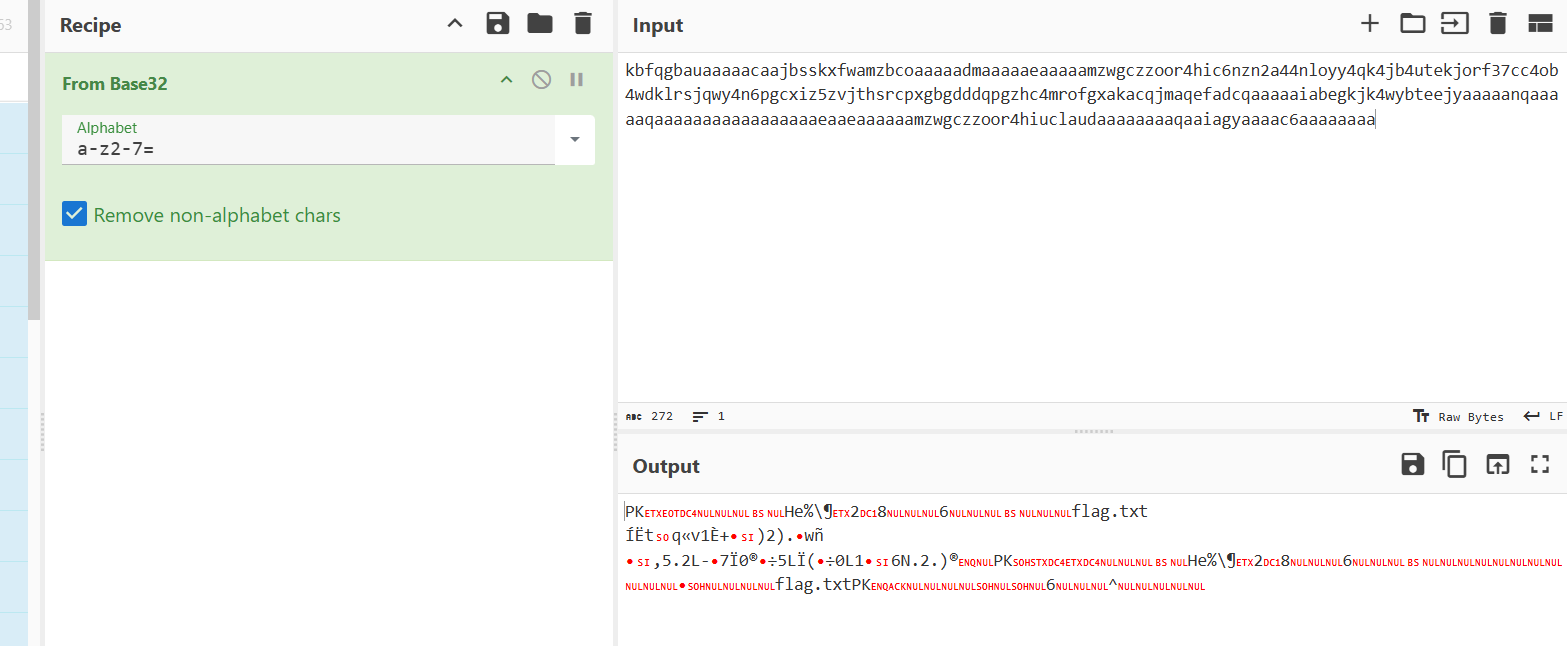
Task: Set breakpoint on From Base32
Action: click(x=577, y=80)
